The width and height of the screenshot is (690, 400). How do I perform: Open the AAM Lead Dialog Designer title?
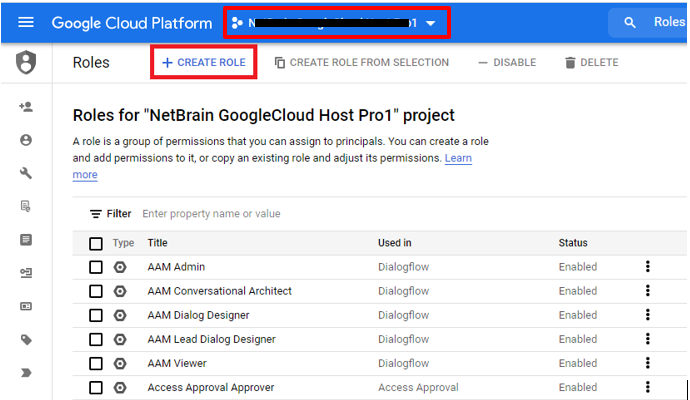211,339
